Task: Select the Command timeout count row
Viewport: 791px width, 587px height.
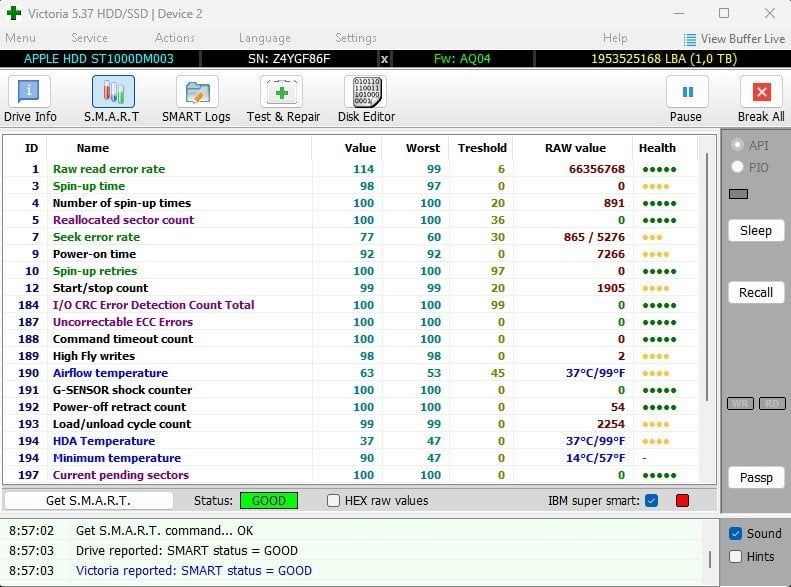Action: tap(351, 339)
